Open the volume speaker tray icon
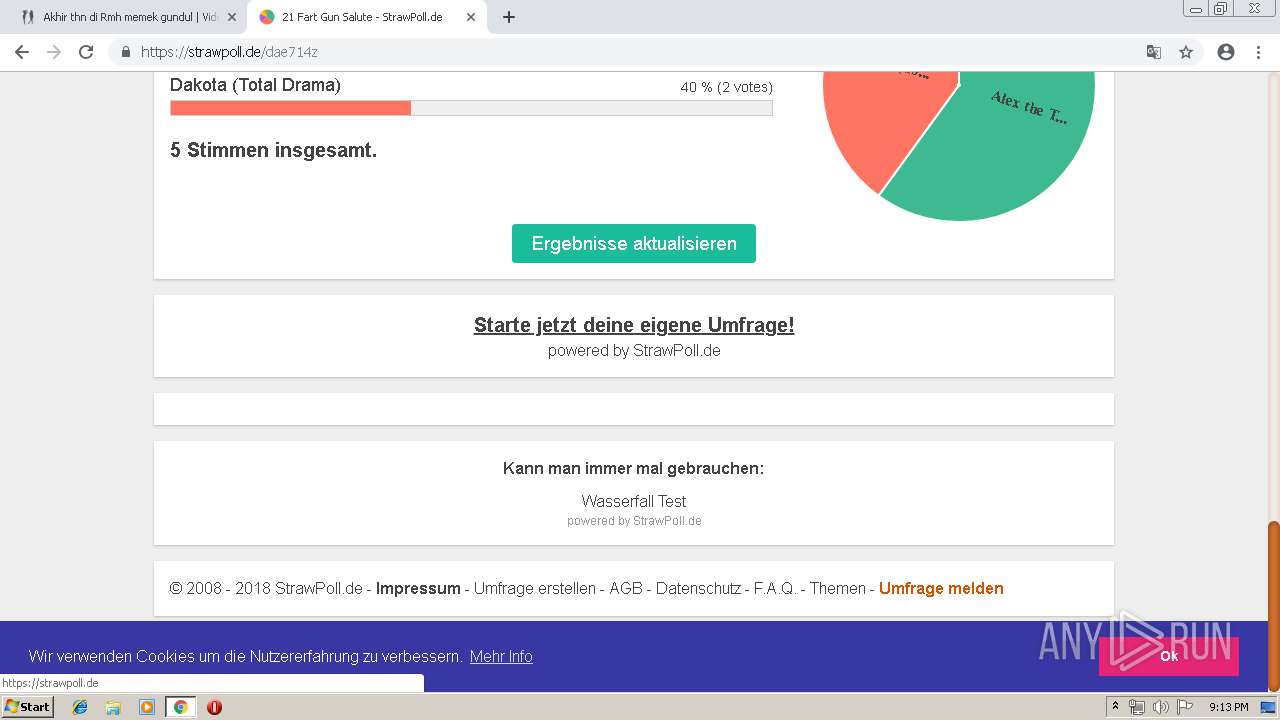 click(1160, 707)
